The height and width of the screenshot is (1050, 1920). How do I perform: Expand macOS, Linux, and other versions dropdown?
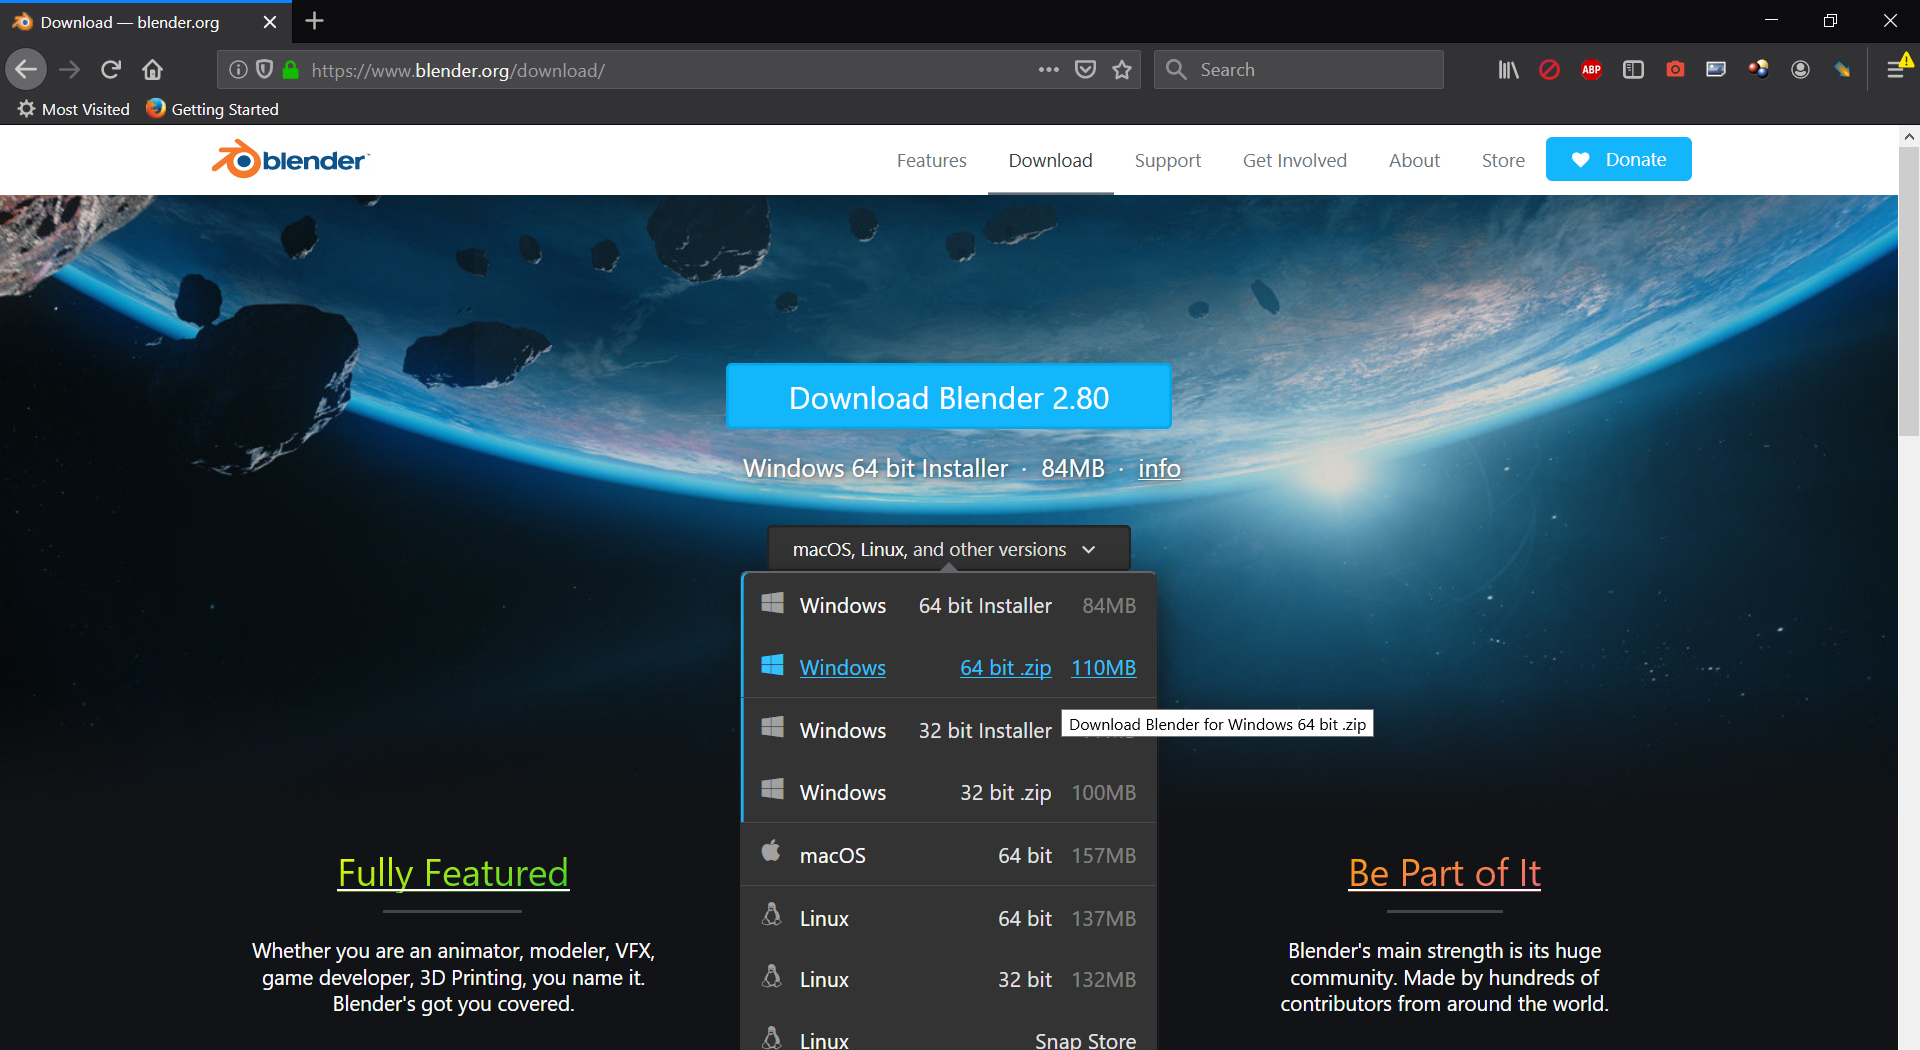[x=948, y=549]
